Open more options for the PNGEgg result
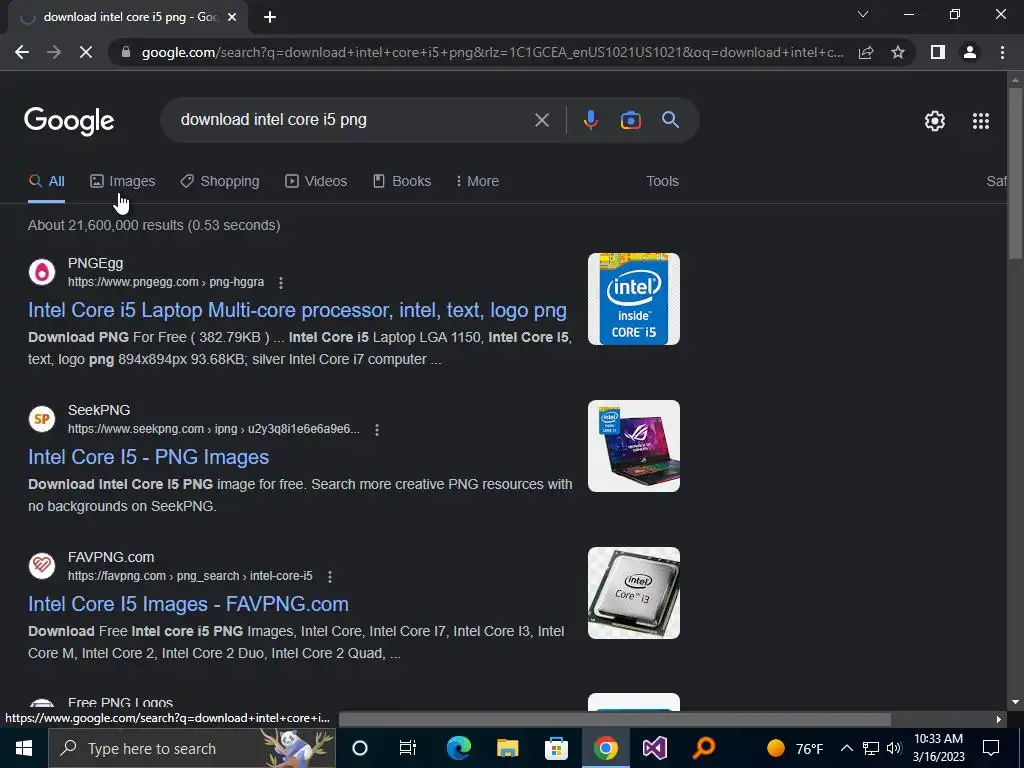This screenshot has width=1024, height=768. (281, 283)
